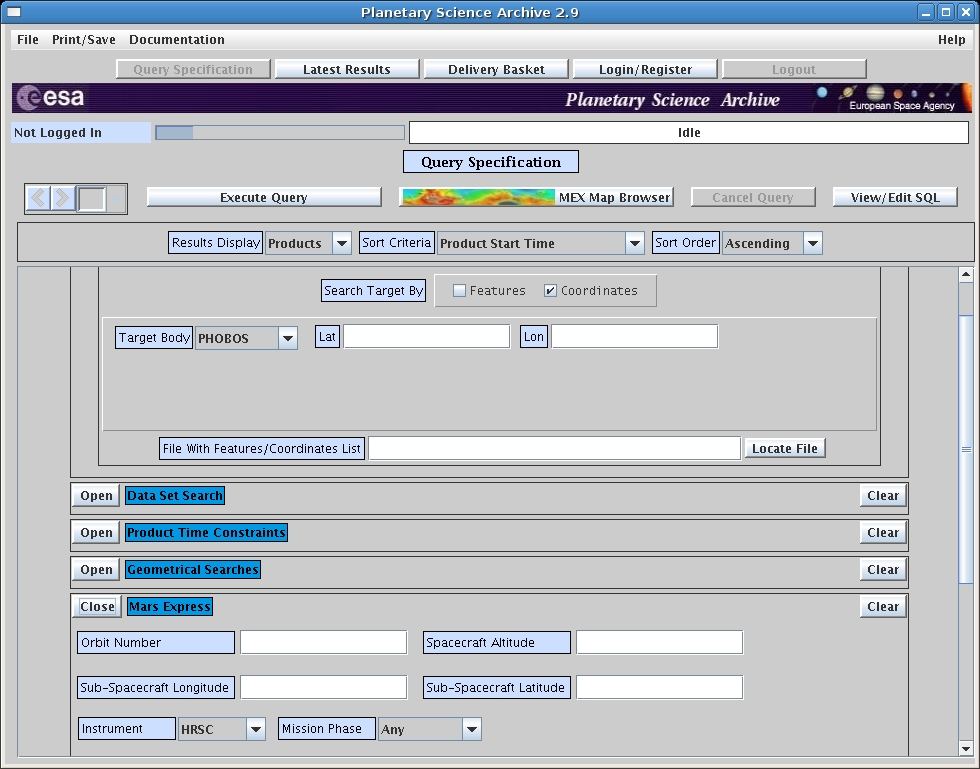Switch to the Latest Results tab
The height and width of the screenshot is (769, 980).
pos(347,69)
